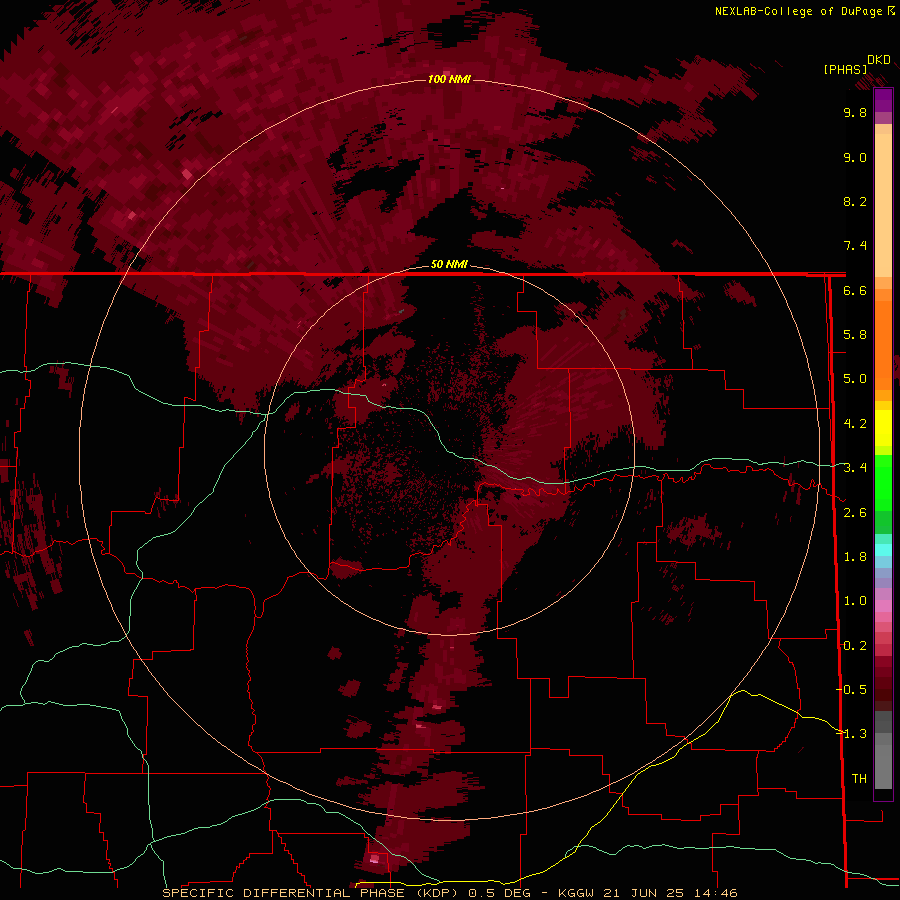Screen dimensions: 900x900
Task: Click the 9.8 value on the color scale
Action: 855,112
